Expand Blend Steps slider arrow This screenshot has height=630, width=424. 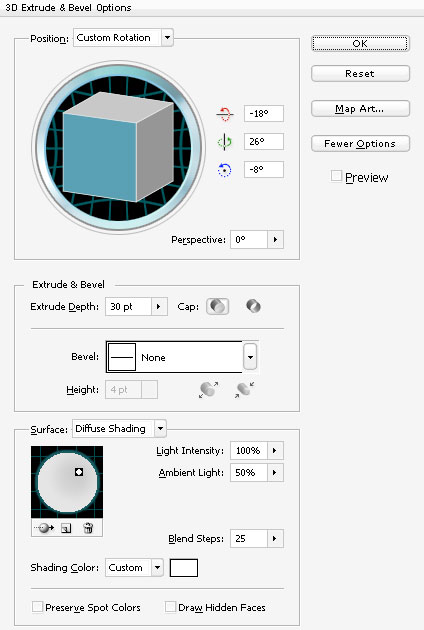275,538
